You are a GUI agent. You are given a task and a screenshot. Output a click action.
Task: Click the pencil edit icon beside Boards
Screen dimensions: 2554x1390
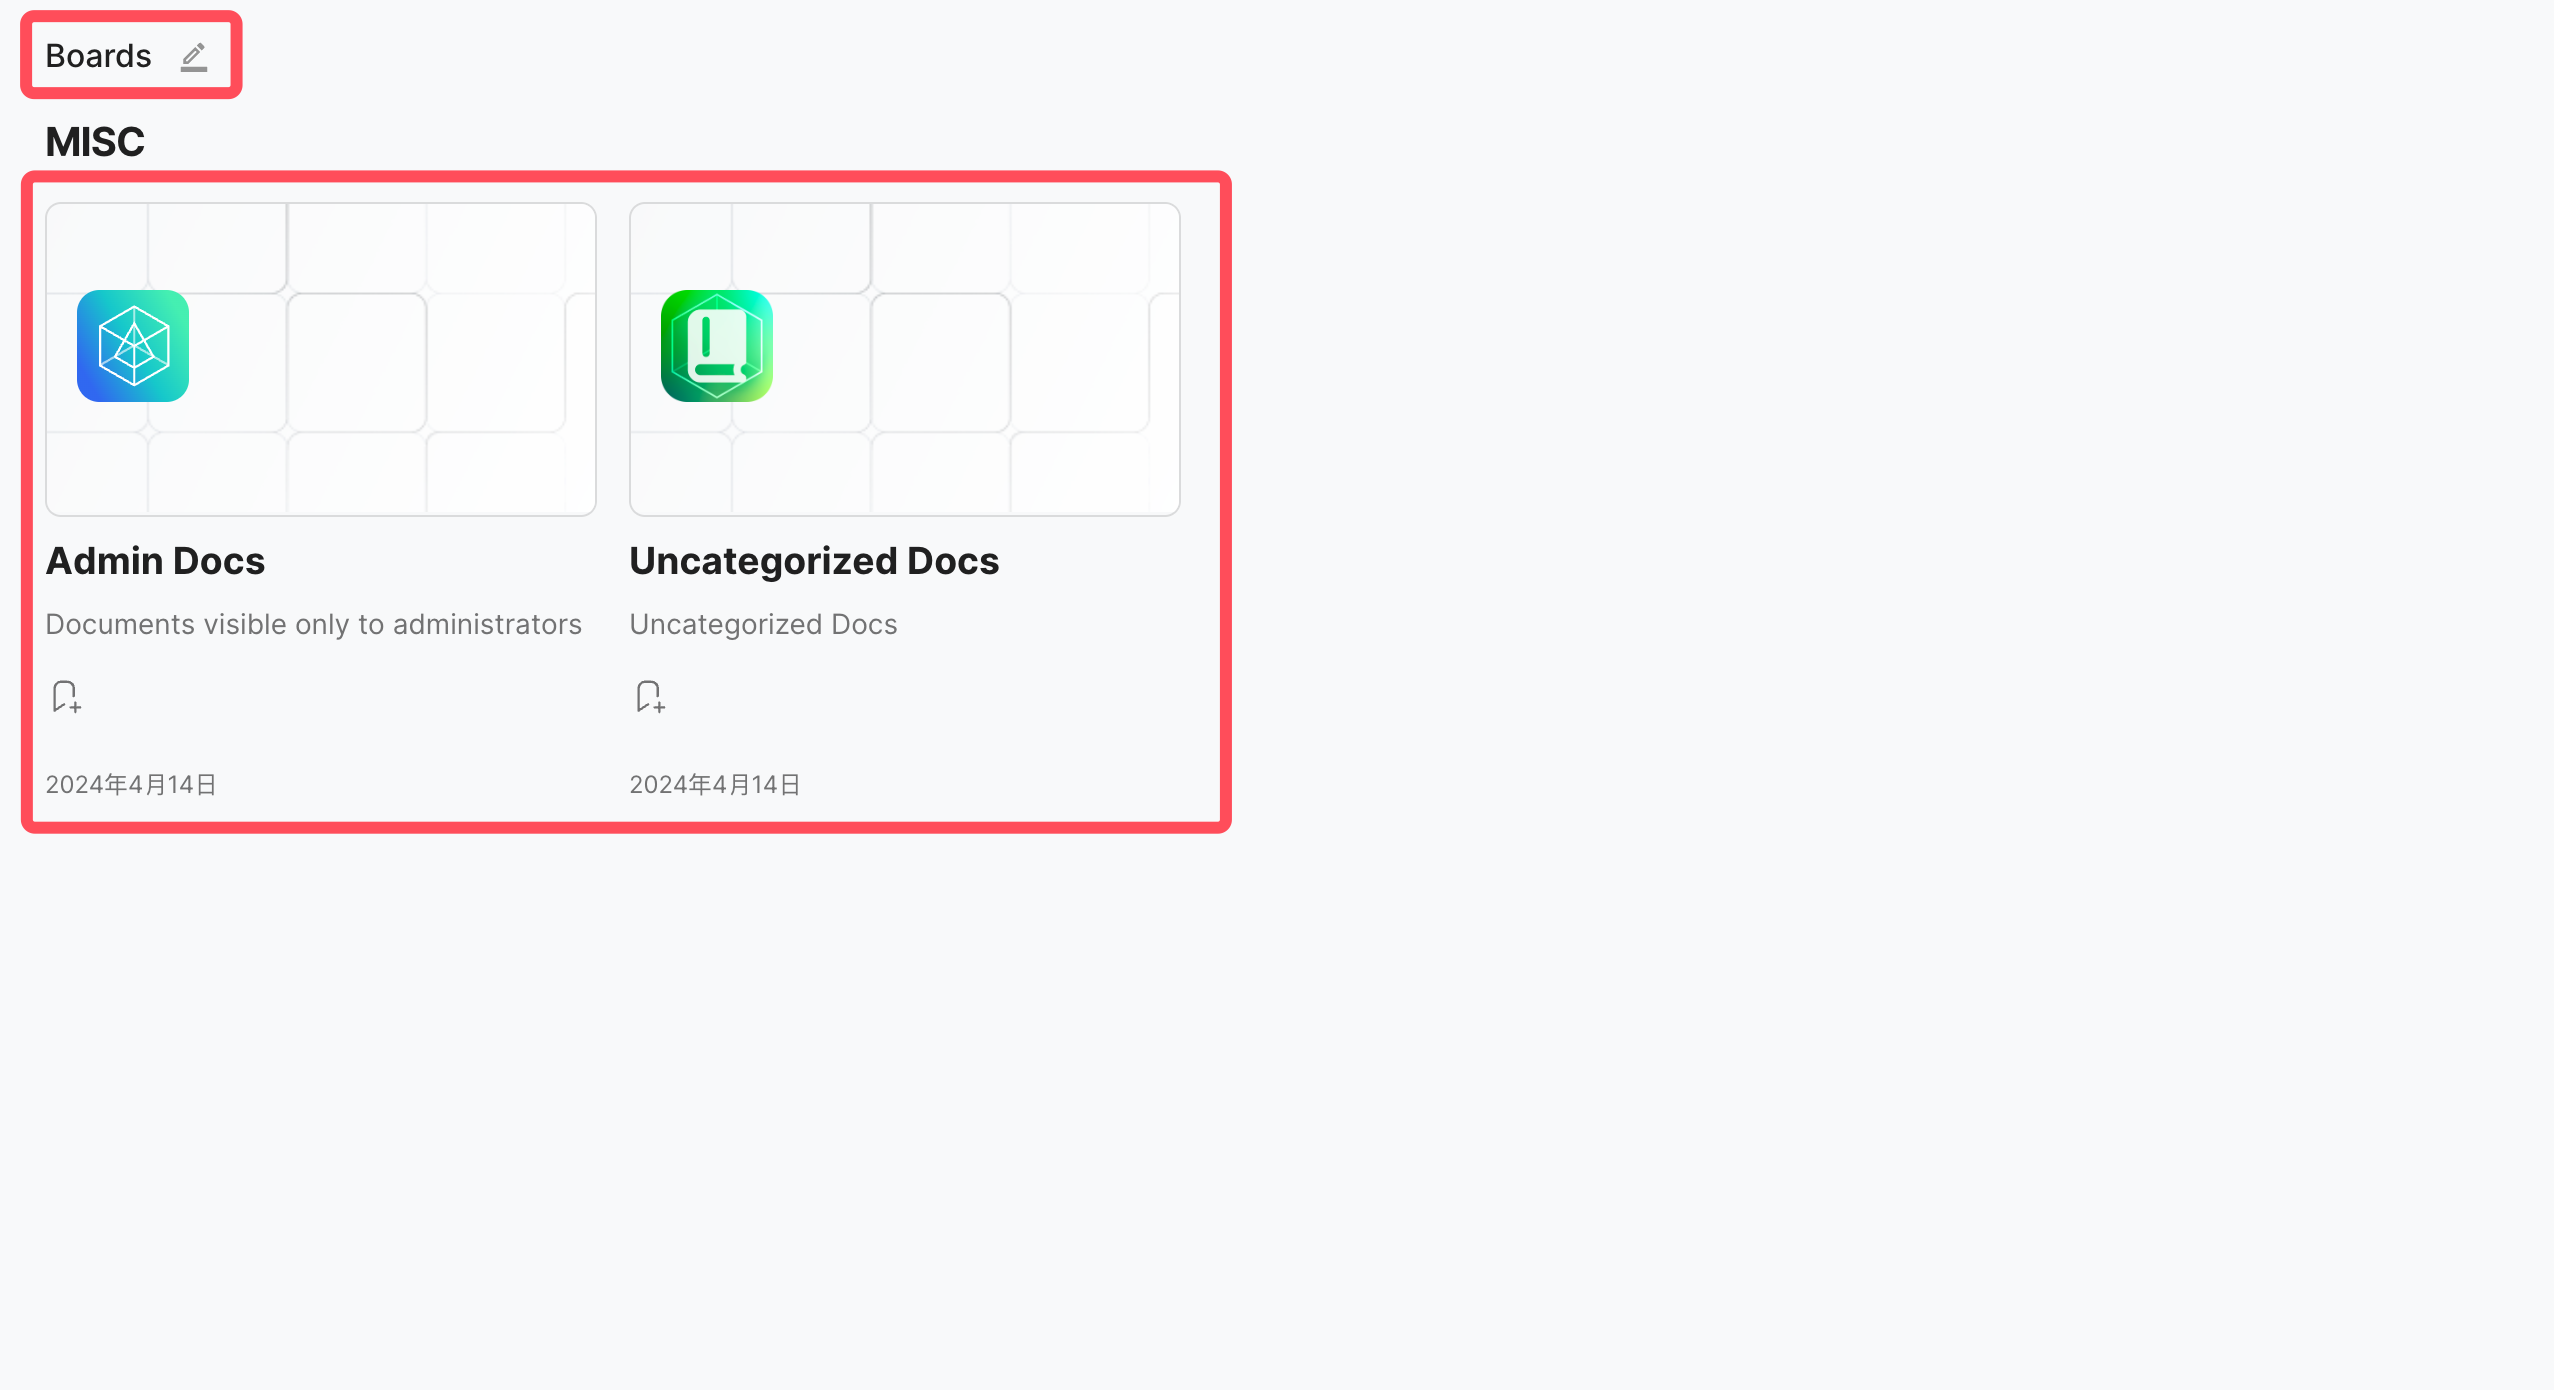(194, 57)
